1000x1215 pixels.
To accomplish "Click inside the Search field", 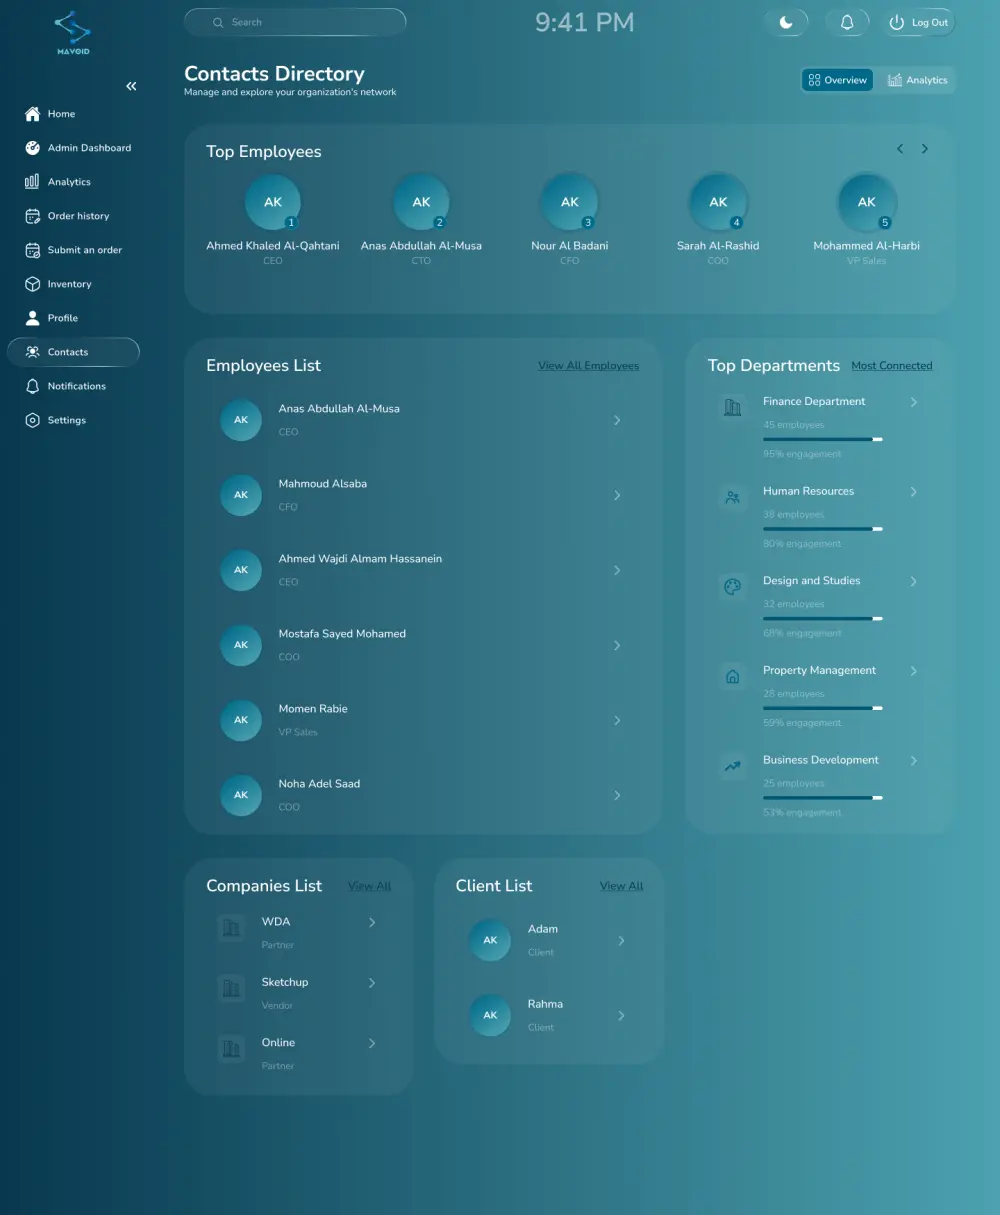I will tap(294, 22).
